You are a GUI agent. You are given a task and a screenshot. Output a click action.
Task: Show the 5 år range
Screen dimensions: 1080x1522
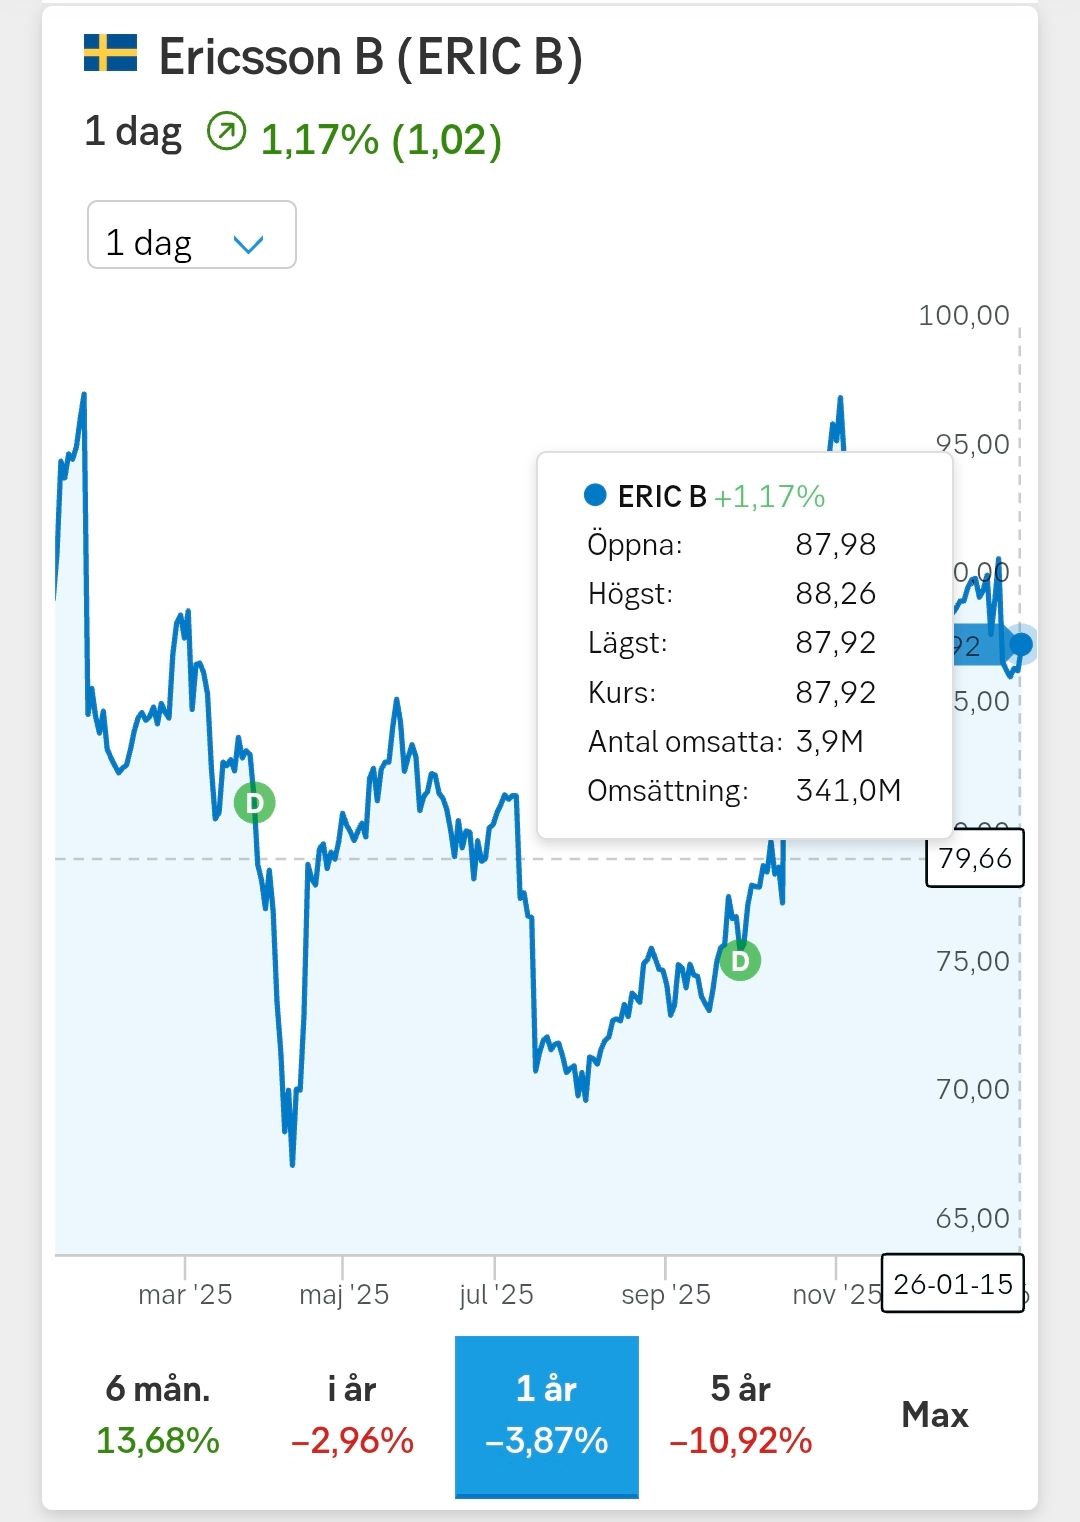[x=740, y=1414]
